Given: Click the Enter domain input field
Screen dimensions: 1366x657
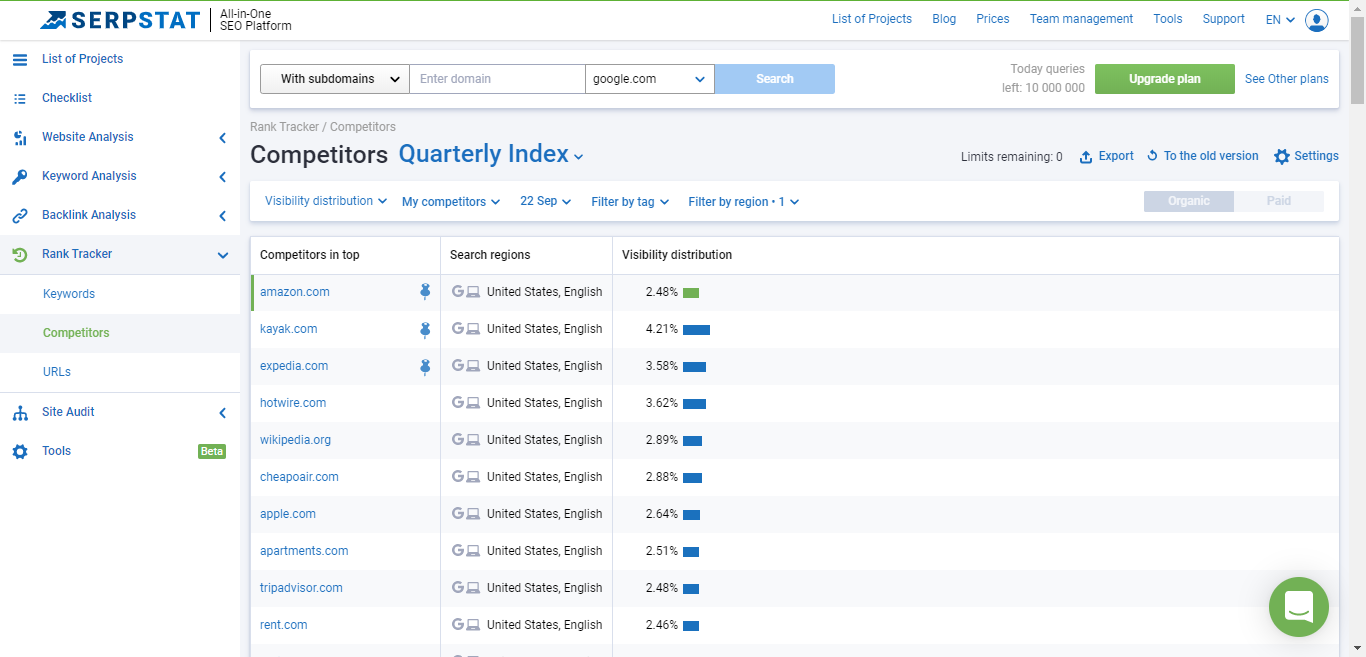Looking at the screenshot, I should (497, 79).
